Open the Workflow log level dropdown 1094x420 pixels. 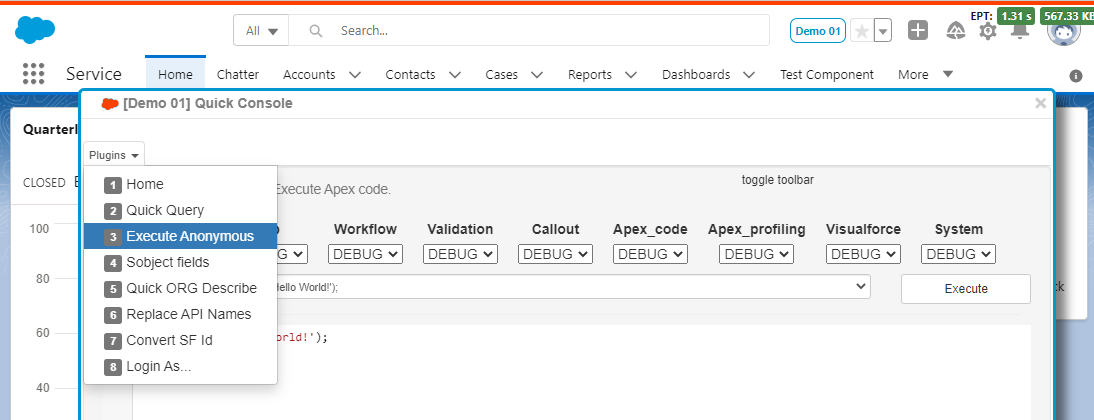pyautogui.click(x=366, y=254)
